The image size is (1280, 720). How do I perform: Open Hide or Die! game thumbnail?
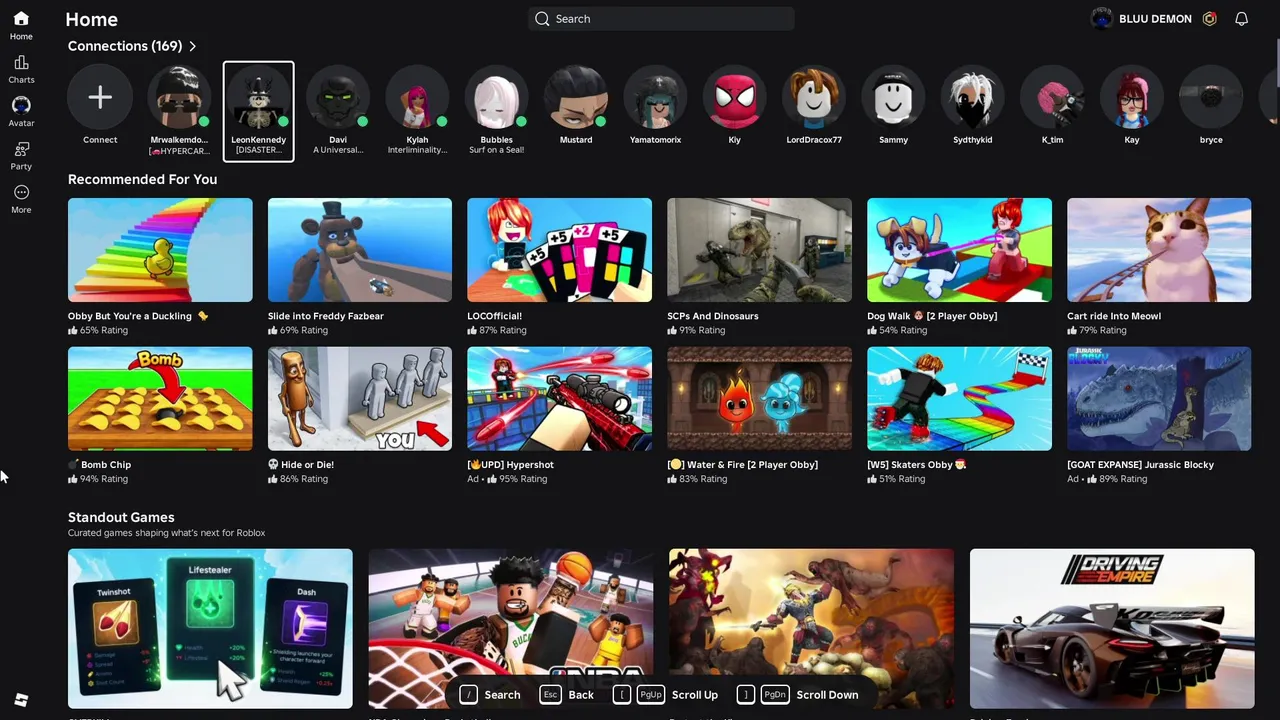click(360, 399)
